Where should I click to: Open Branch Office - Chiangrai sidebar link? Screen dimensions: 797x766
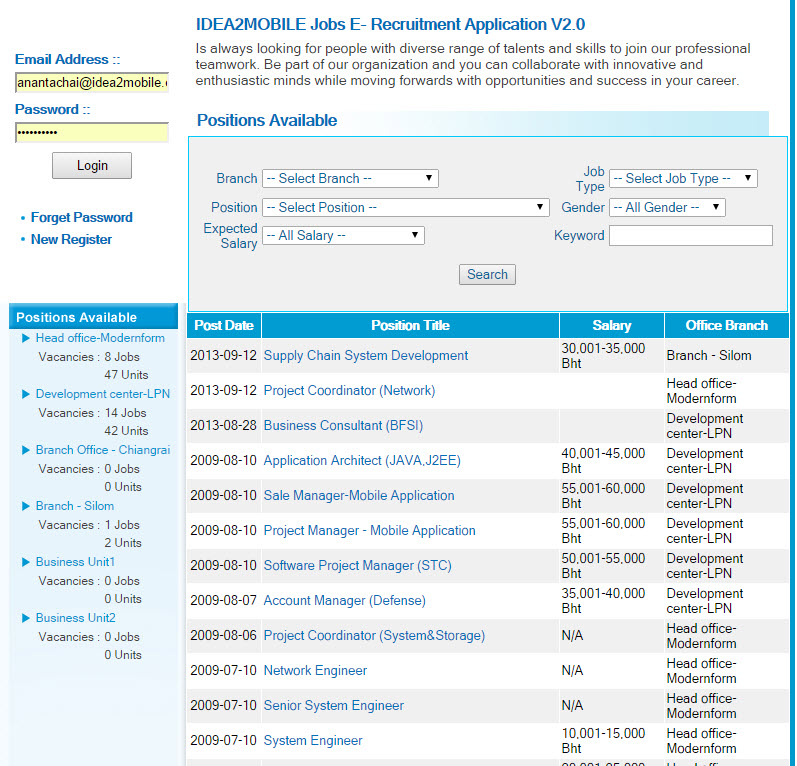[103, 450]
